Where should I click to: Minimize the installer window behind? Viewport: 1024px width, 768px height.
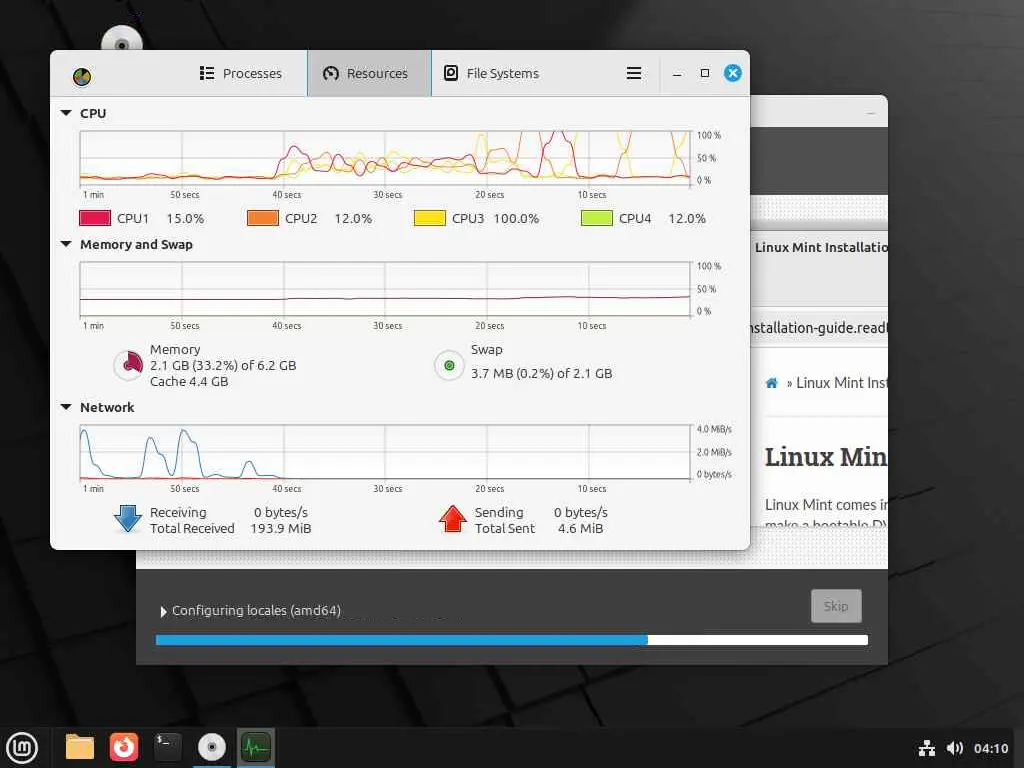[871, 113]
